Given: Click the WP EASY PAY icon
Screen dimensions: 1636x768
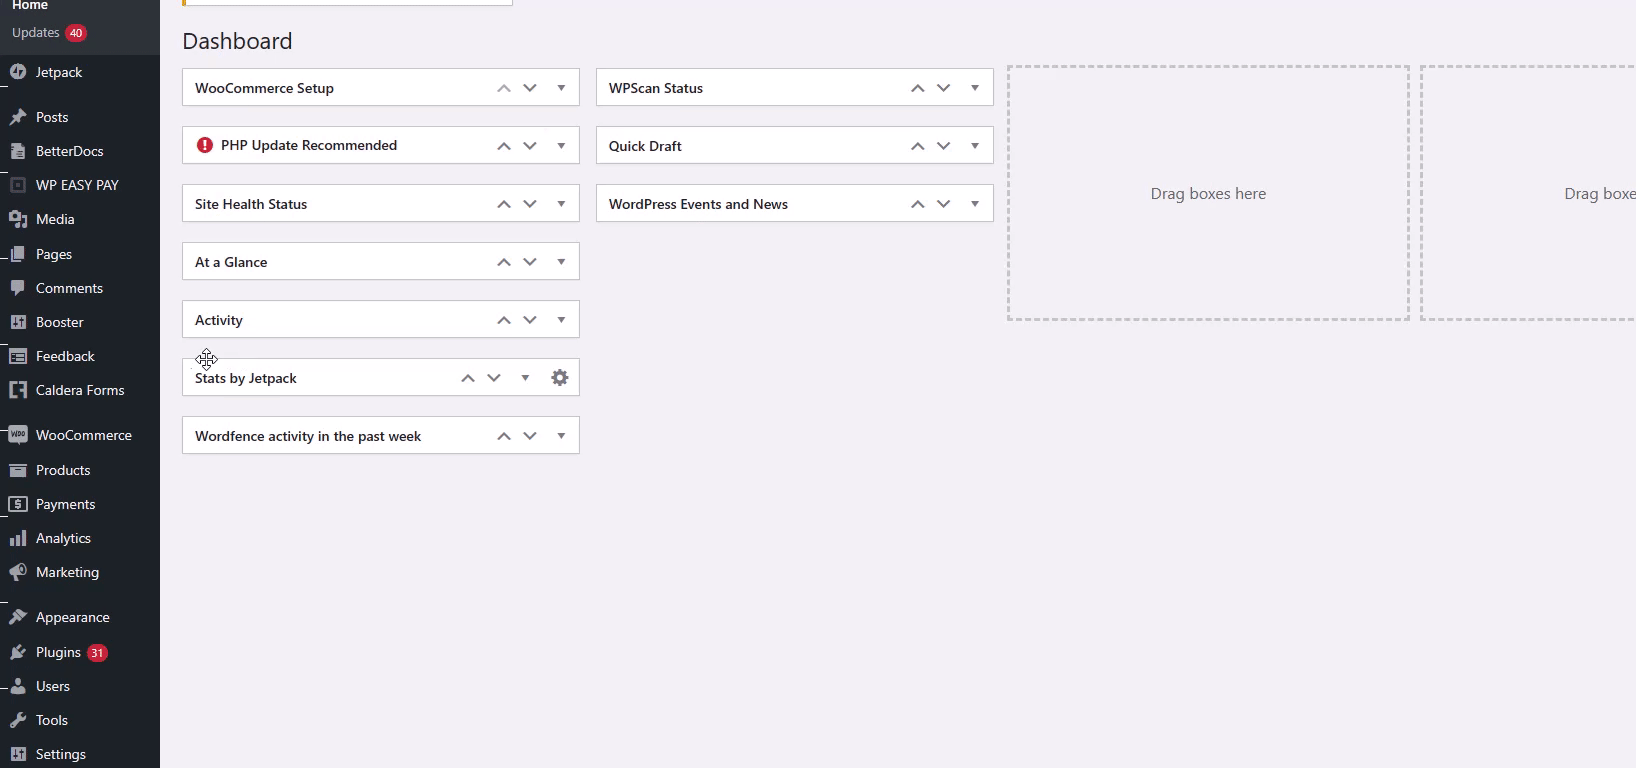Looking at the screenshot, I should (x=18, y=185).
